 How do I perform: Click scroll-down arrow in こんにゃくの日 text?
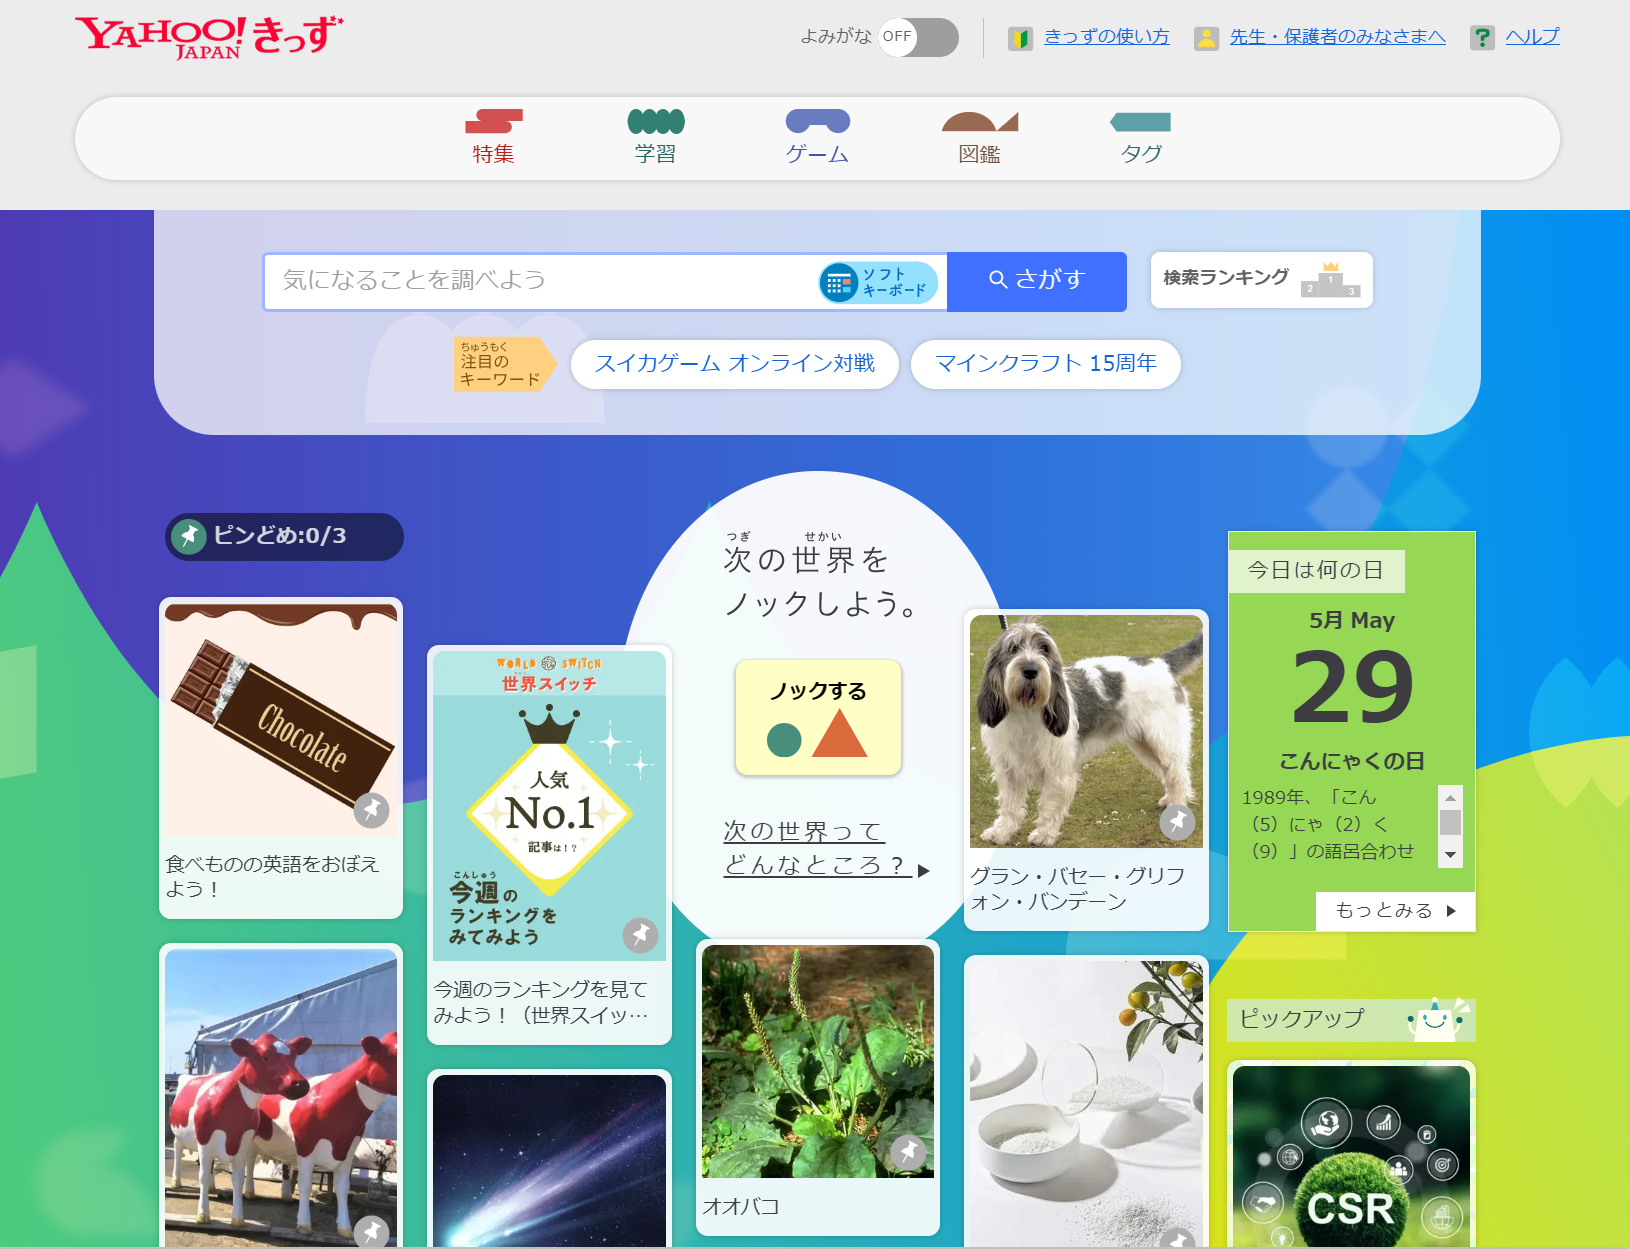click(1450, 855)
